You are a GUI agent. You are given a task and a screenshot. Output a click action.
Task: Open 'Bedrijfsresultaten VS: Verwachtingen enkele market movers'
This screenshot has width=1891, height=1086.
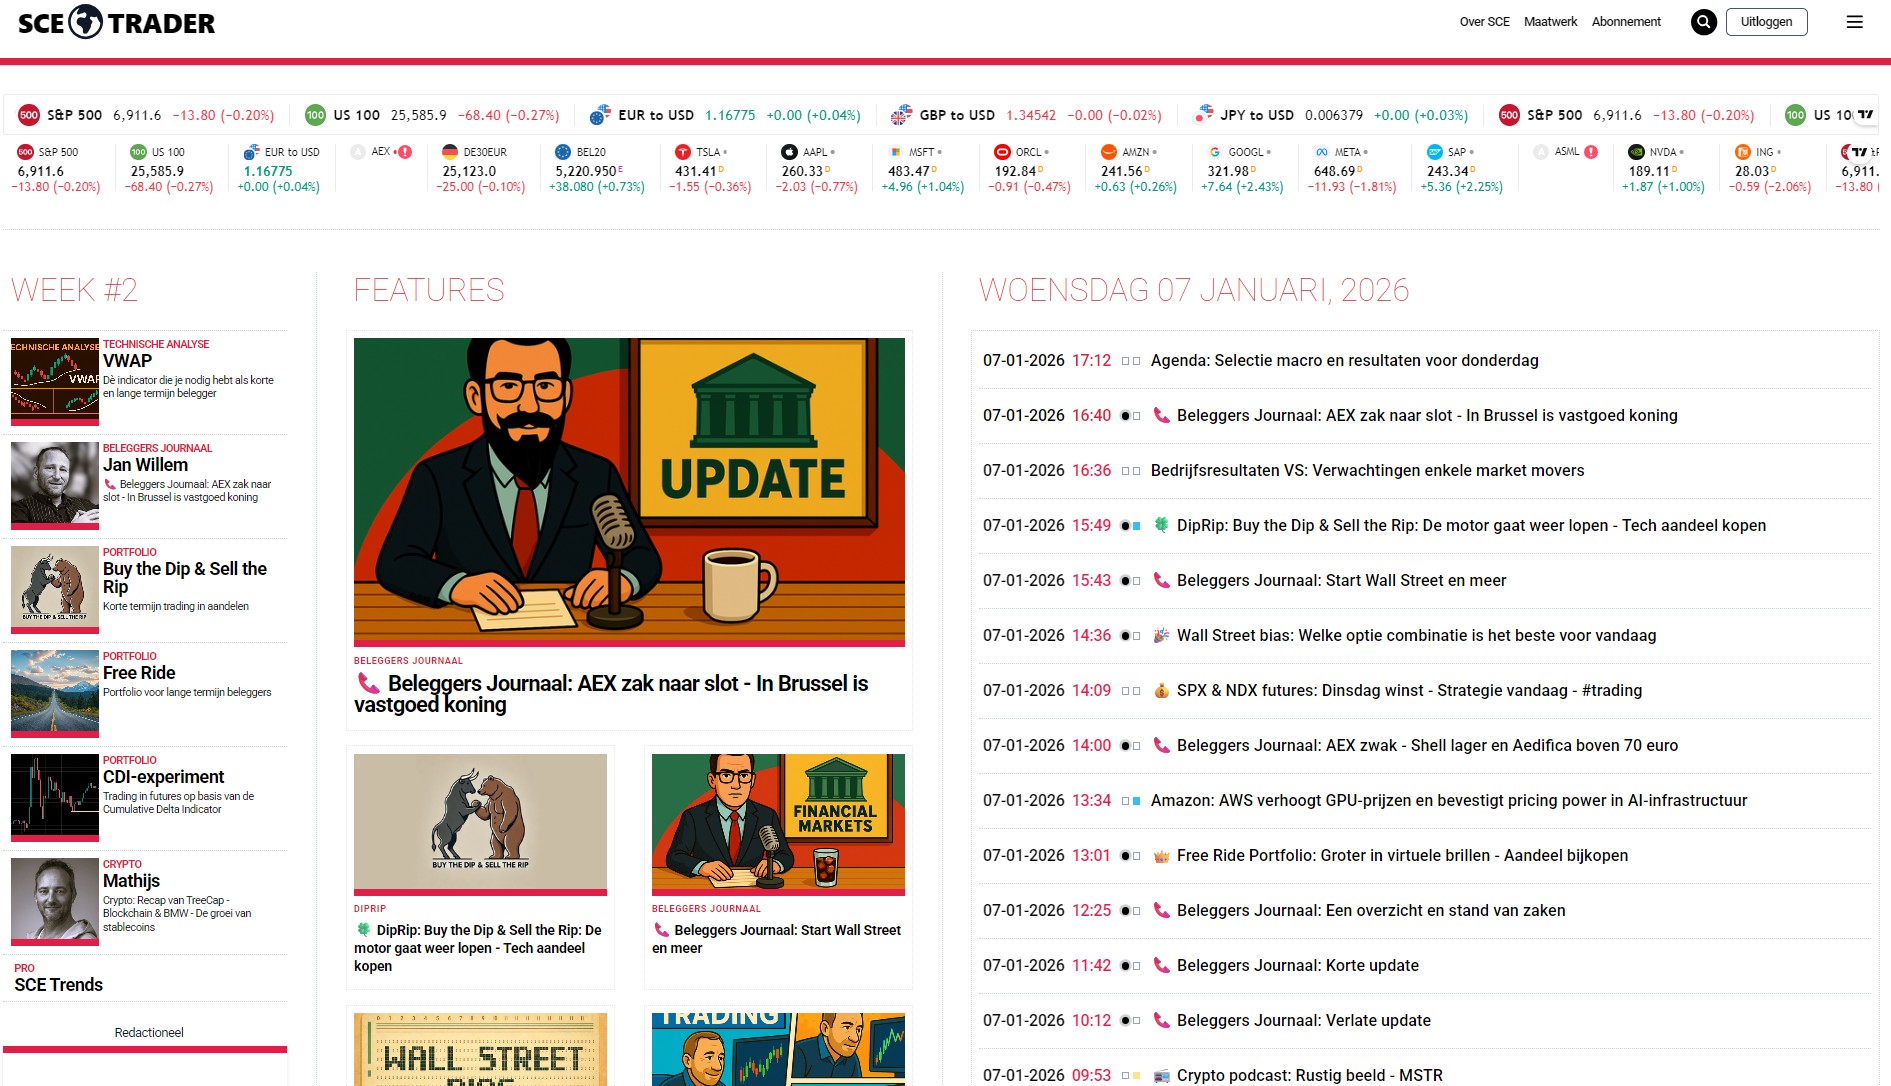pyautogui.click(x=1367, y=470)
